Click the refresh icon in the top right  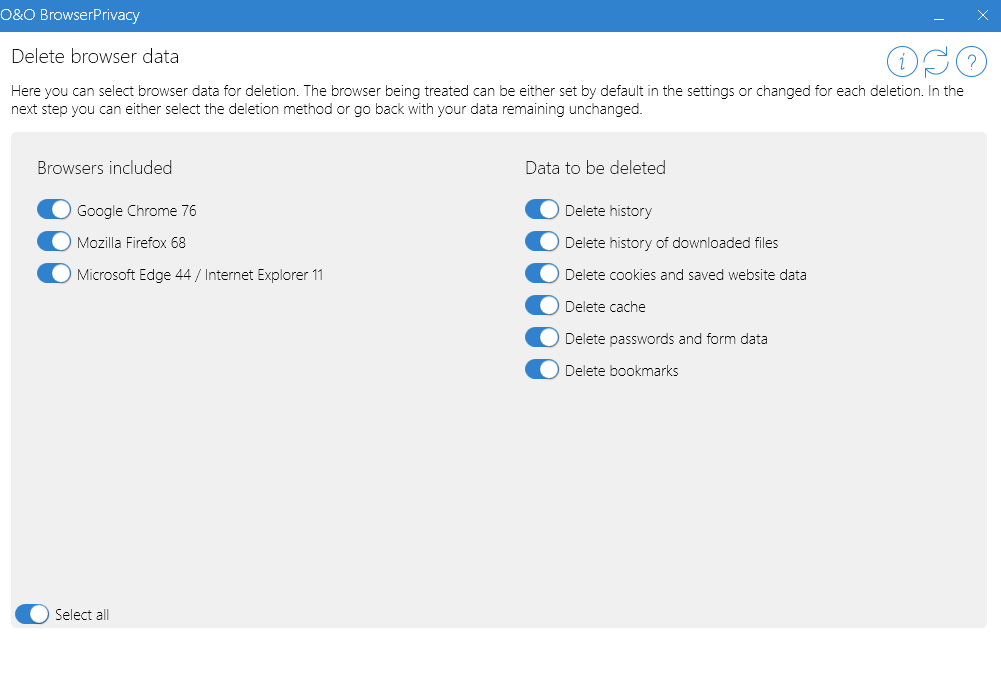tap(936, 61)
